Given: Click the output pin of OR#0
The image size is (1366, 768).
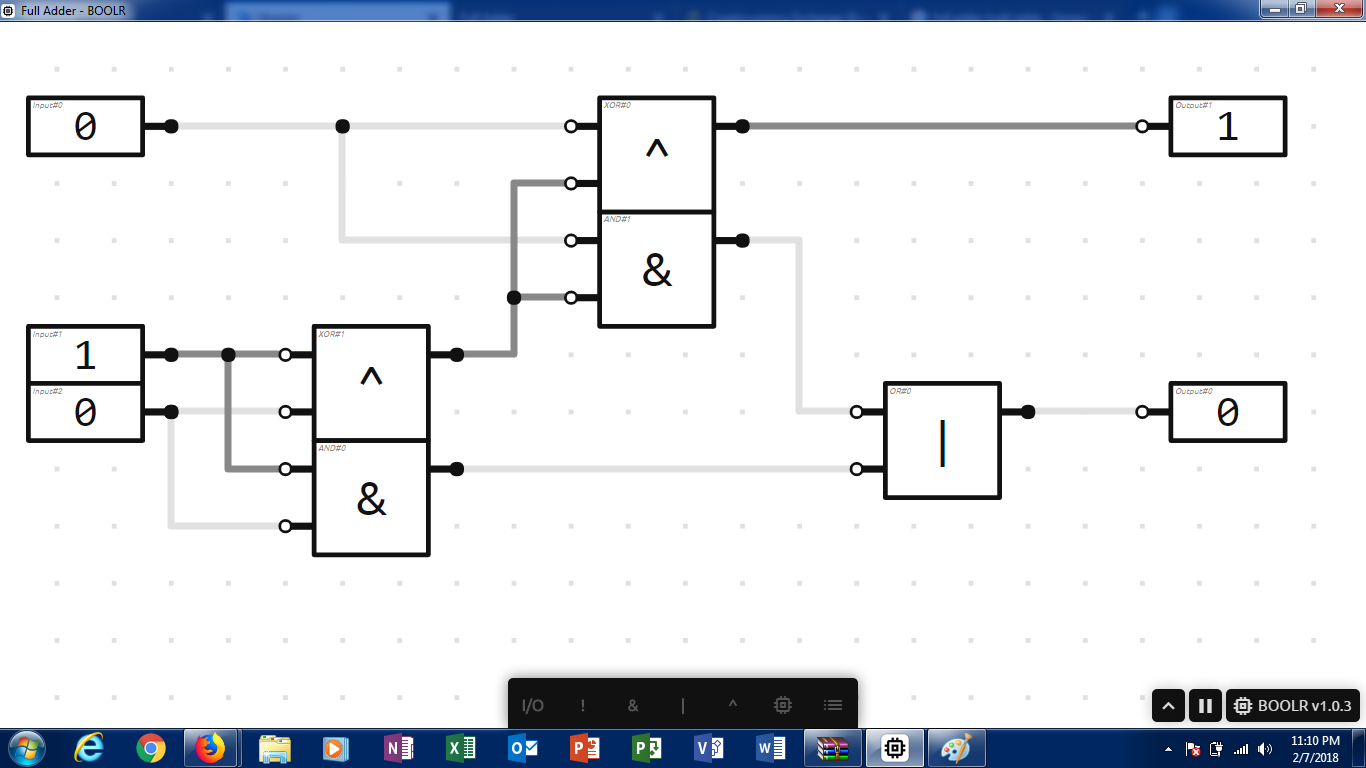Looking at the screenshot, I should tap(1028, 411).
